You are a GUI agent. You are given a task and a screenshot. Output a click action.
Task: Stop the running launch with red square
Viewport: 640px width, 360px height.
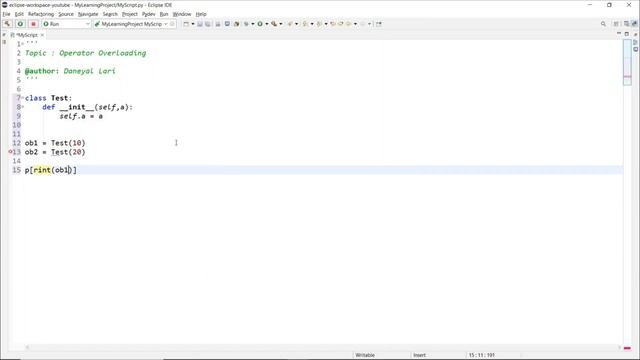(33, 24)
